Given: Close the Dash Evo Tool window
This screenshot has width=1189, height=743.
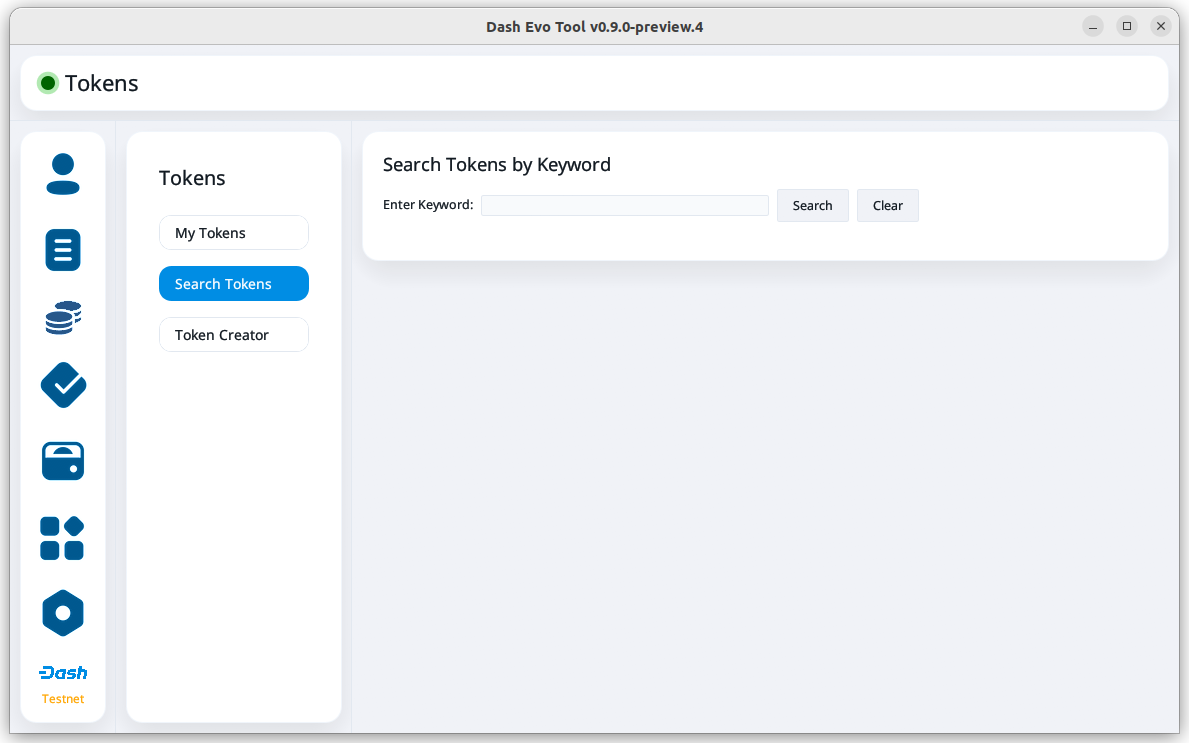Looking at the screenshot, I should coord(1160,27).
